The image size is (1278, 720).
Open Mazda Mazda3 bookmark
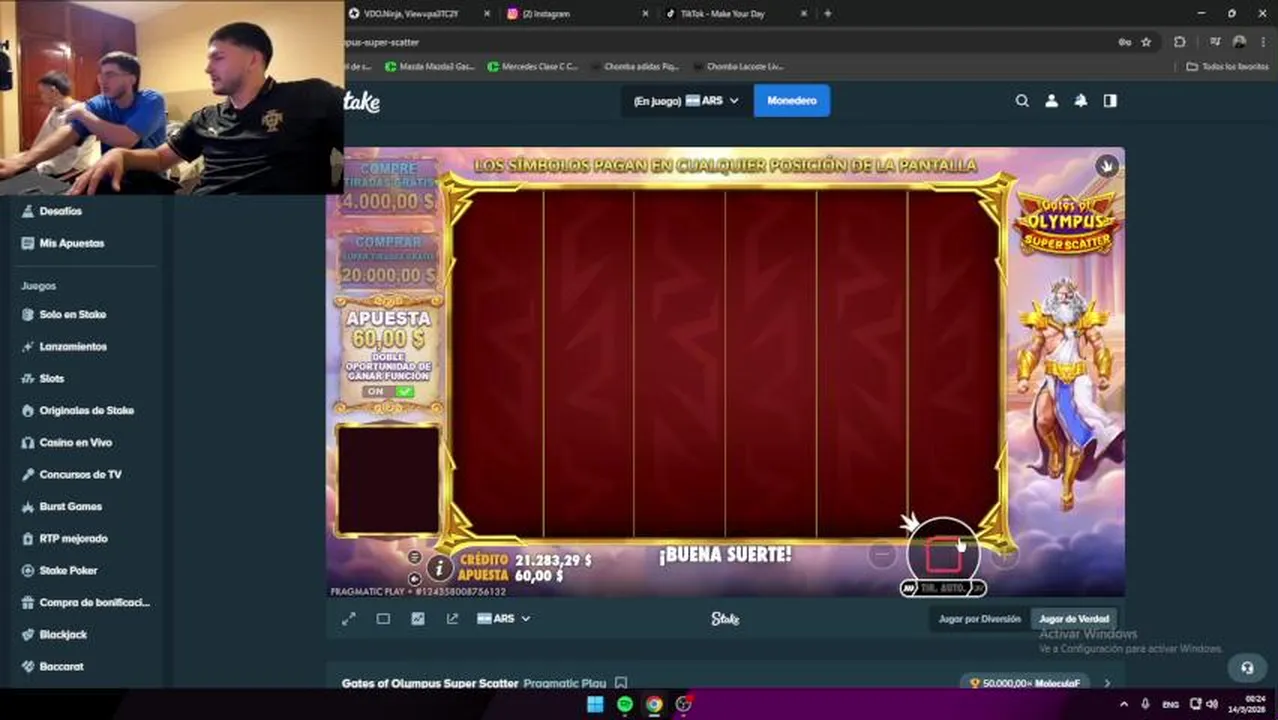coord(430,67)
